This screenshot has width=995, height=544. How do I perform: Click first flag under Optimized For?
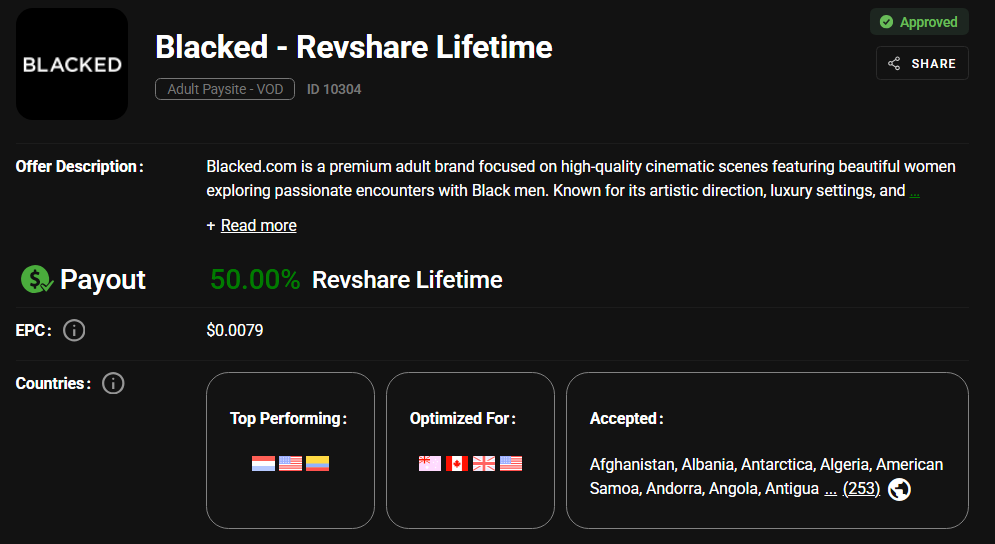[430, 463]
